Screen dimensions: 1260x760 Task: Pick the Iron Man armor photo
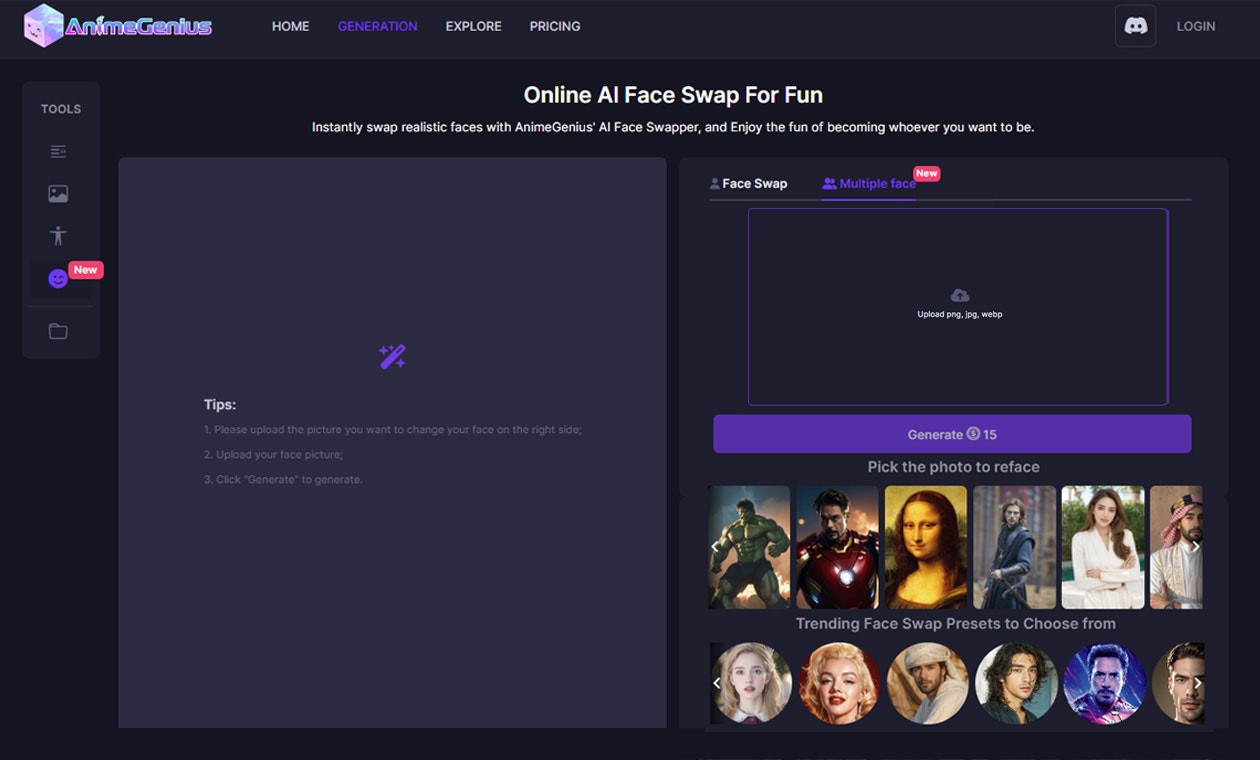837,547
